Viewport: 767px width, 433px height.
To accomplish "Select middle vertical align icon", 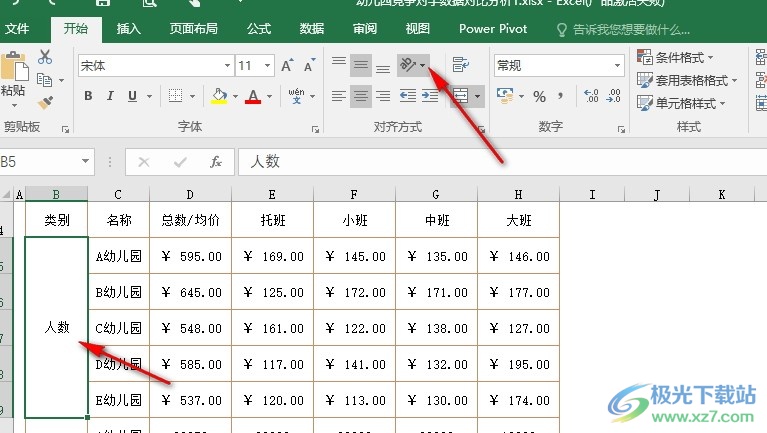I will click(361, 65).
